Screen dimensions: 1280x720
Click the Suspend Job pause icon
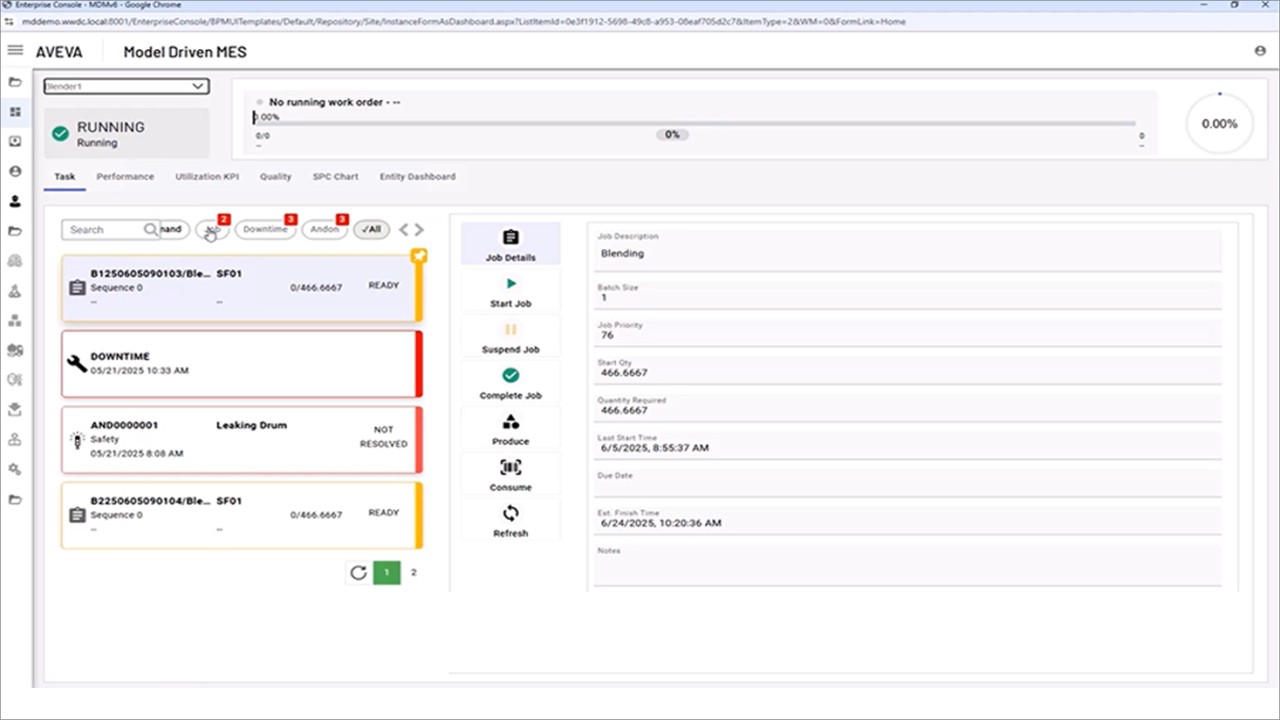click(511, 330)
